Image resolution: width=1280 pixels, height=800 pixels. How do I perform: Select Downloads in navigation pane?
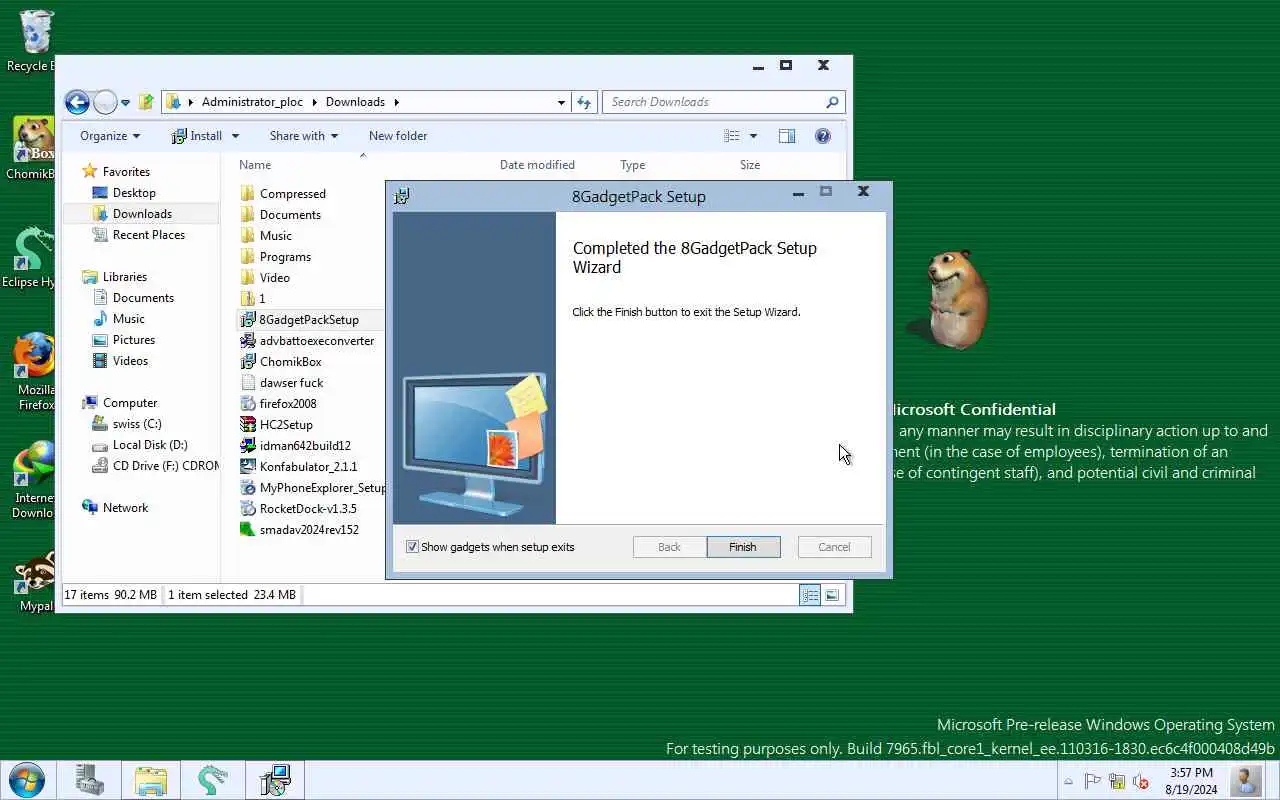pos(142,214)
